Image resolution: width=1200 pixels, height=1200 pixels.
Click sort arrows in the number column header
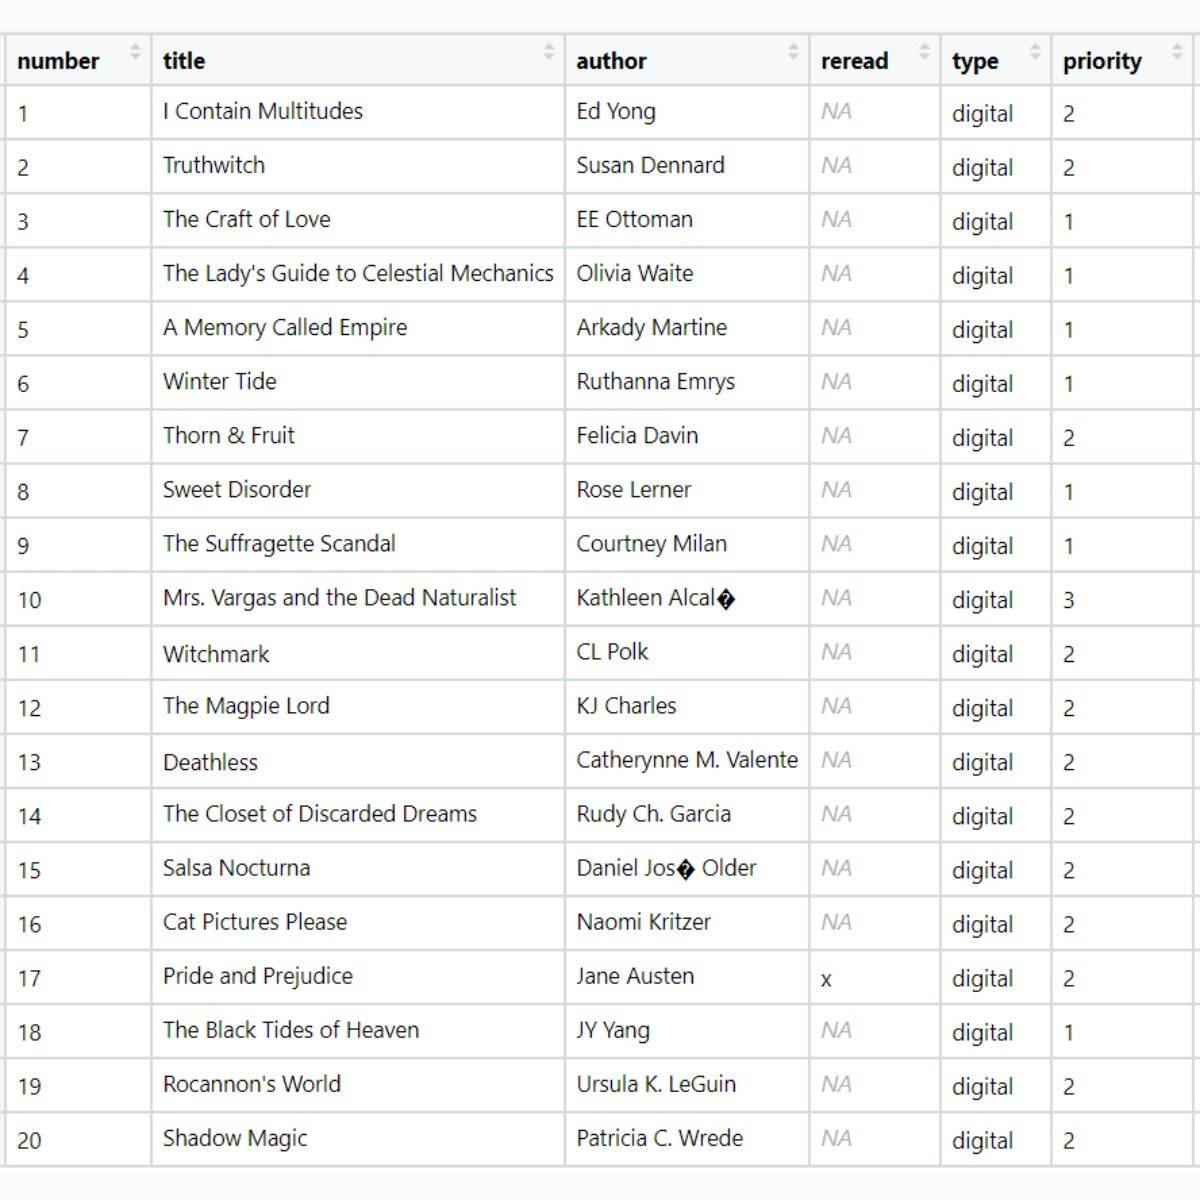pos(135,52)
